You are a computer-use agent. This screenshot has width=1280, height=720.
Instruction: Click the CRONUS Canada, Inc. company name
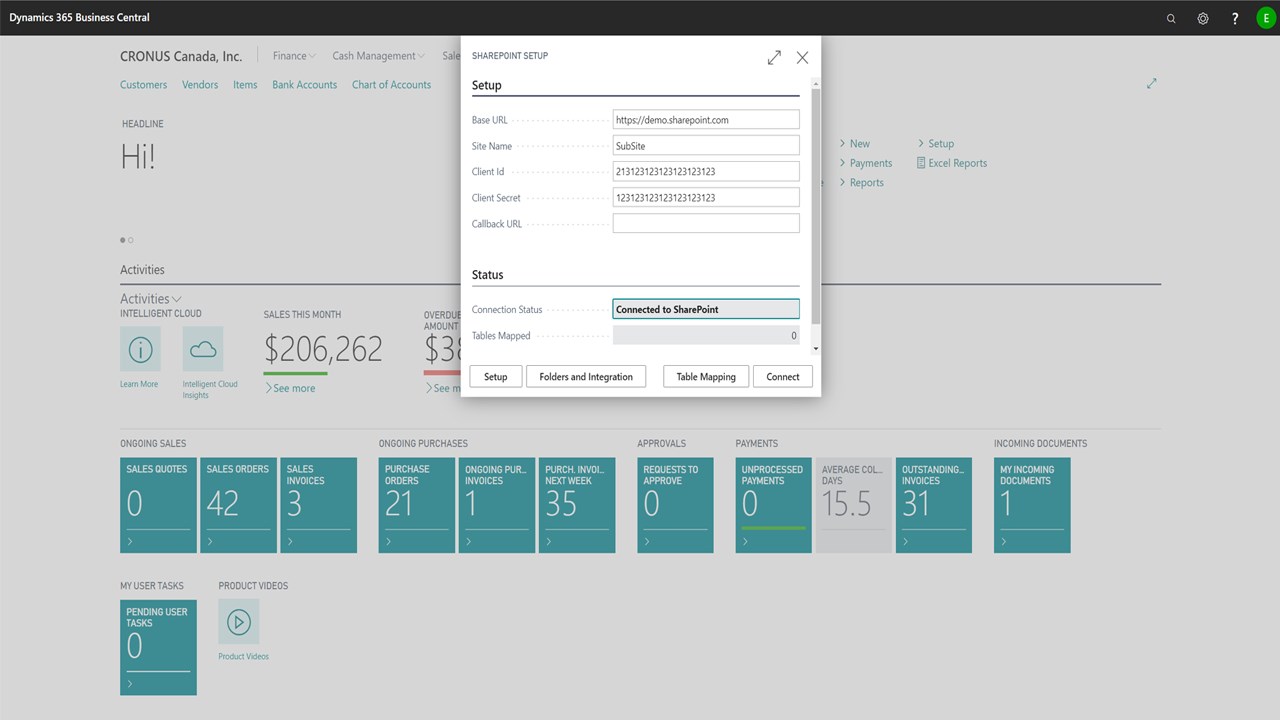[x=181, y=56]
